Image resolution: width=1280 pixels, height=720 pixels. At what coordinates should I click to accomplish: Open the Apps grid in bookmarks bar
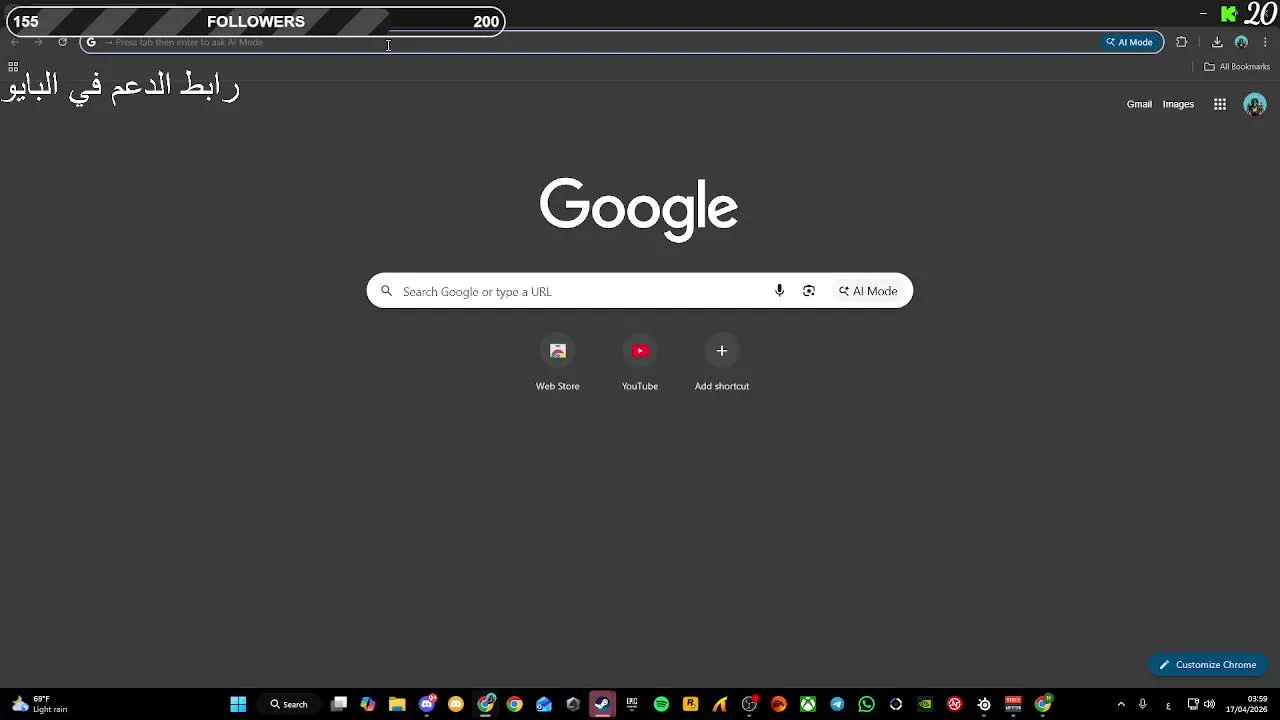coord(13,67)
